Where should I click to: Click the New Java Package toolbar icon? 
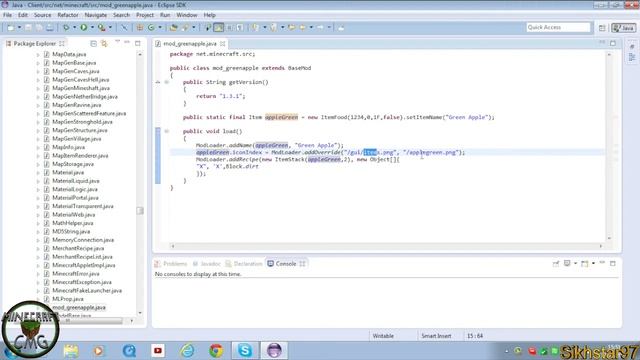140,27
